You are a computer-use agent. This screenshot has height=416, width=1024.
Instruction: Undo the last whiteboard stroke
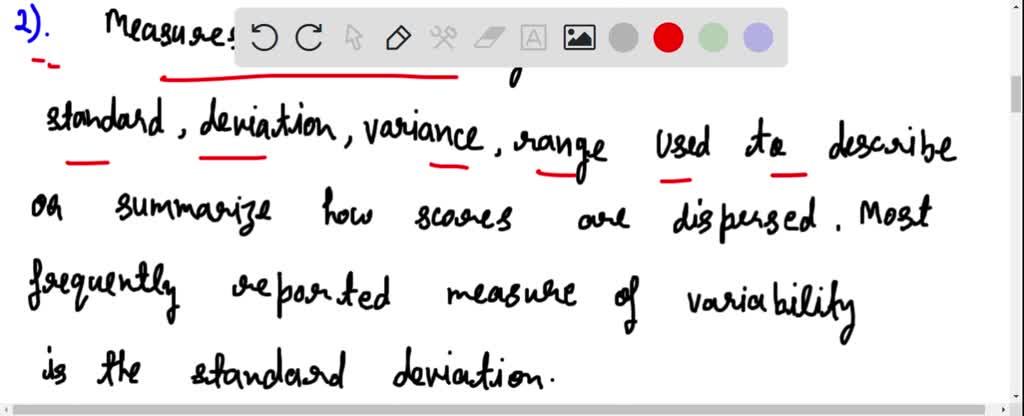tap(264, 38)
